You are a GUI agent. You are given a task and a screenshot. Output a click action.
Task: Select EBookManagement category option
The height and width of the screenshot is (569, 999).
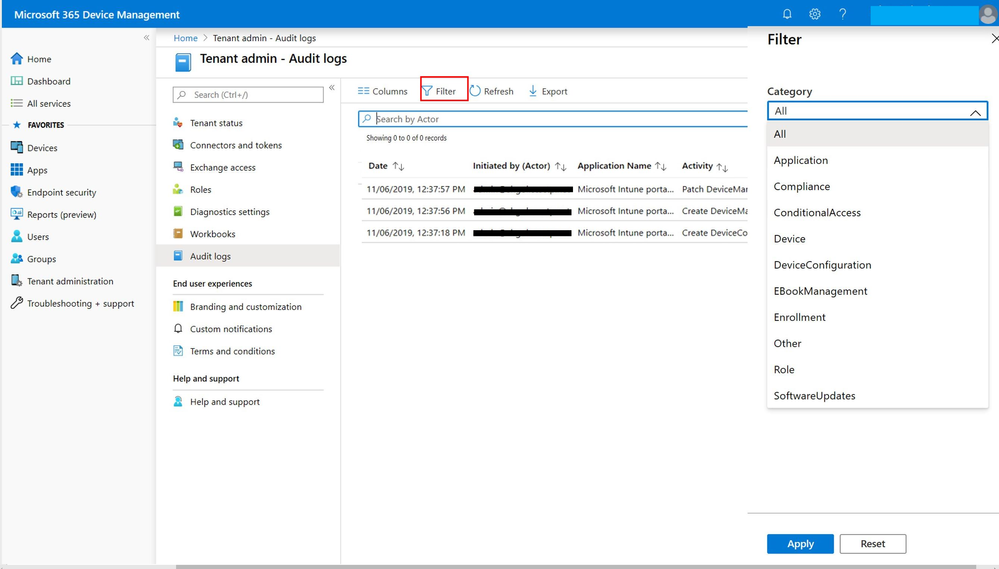(877, 291)
